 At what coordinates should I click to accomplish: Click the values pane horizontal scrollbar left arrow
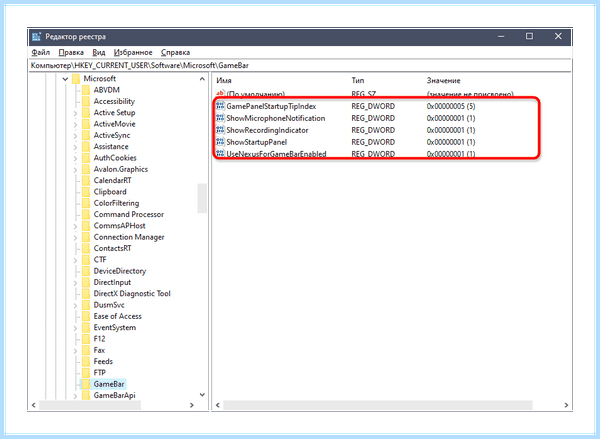(218, 405)
